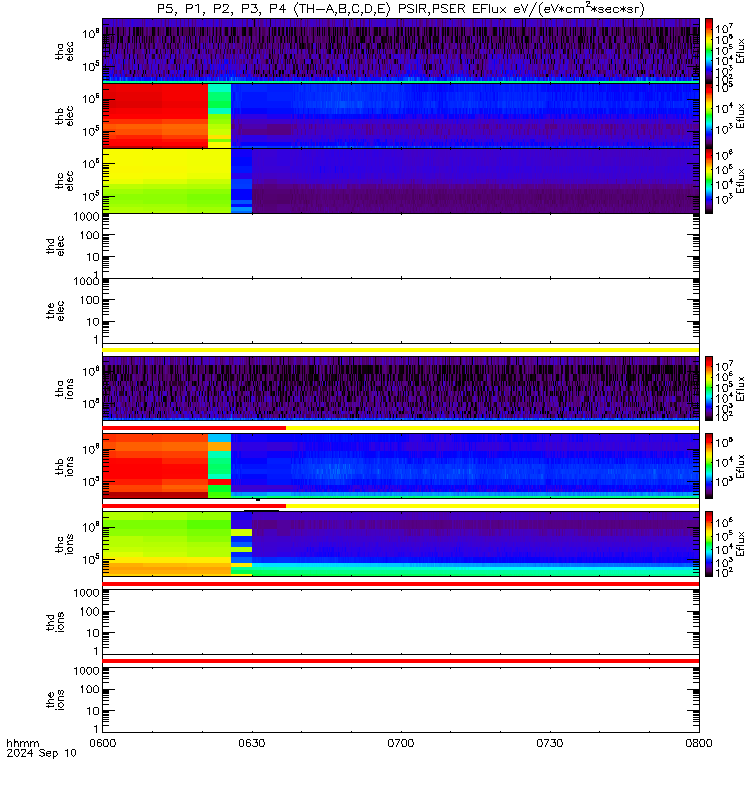The width and height of the screenshot is (750, 800).
Task: Select the 'thd ions' panel label
Action: (x=56, y=622)
